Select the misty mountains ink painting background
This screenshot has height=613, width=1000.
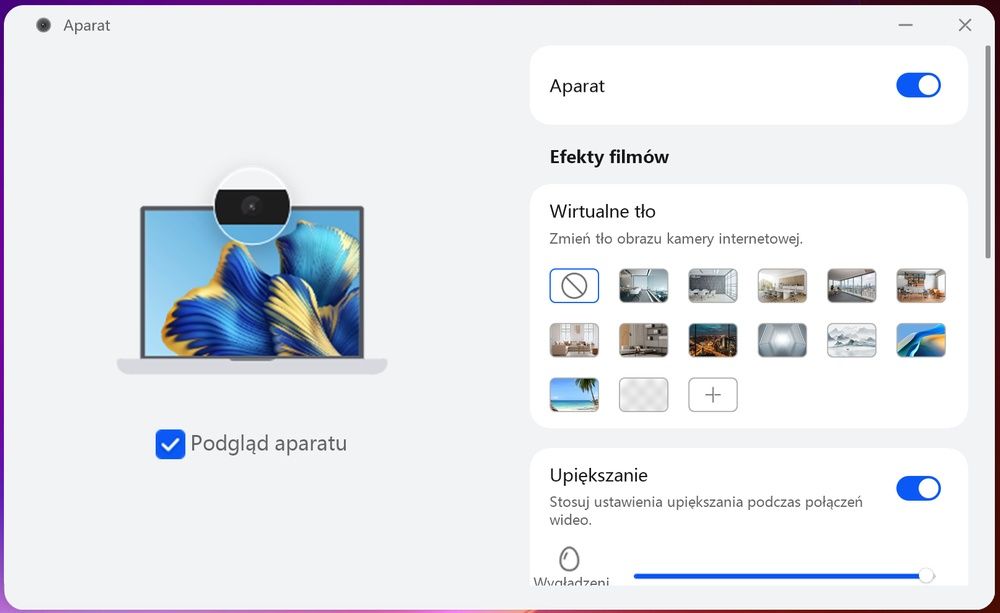[x=851, y=340]
